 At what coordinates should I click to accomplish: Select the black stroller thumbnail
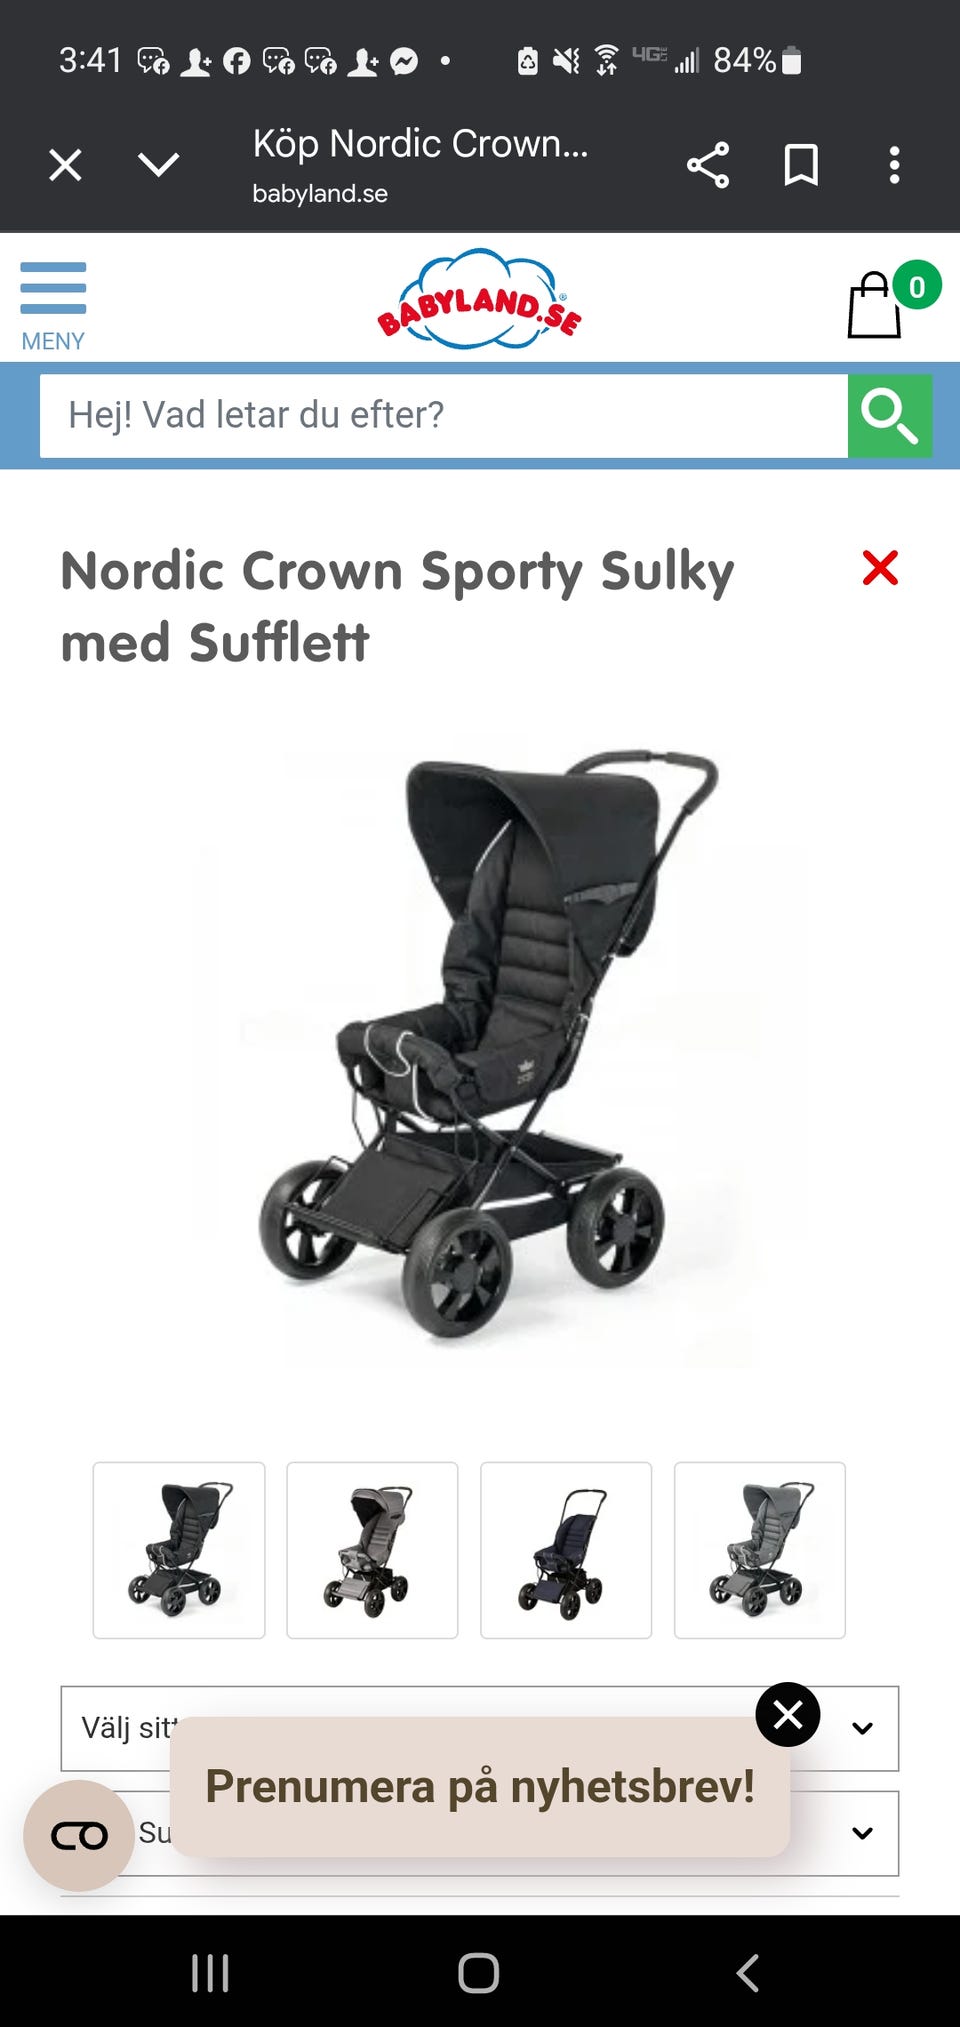pyautogui.click(x=179, y=1550)
